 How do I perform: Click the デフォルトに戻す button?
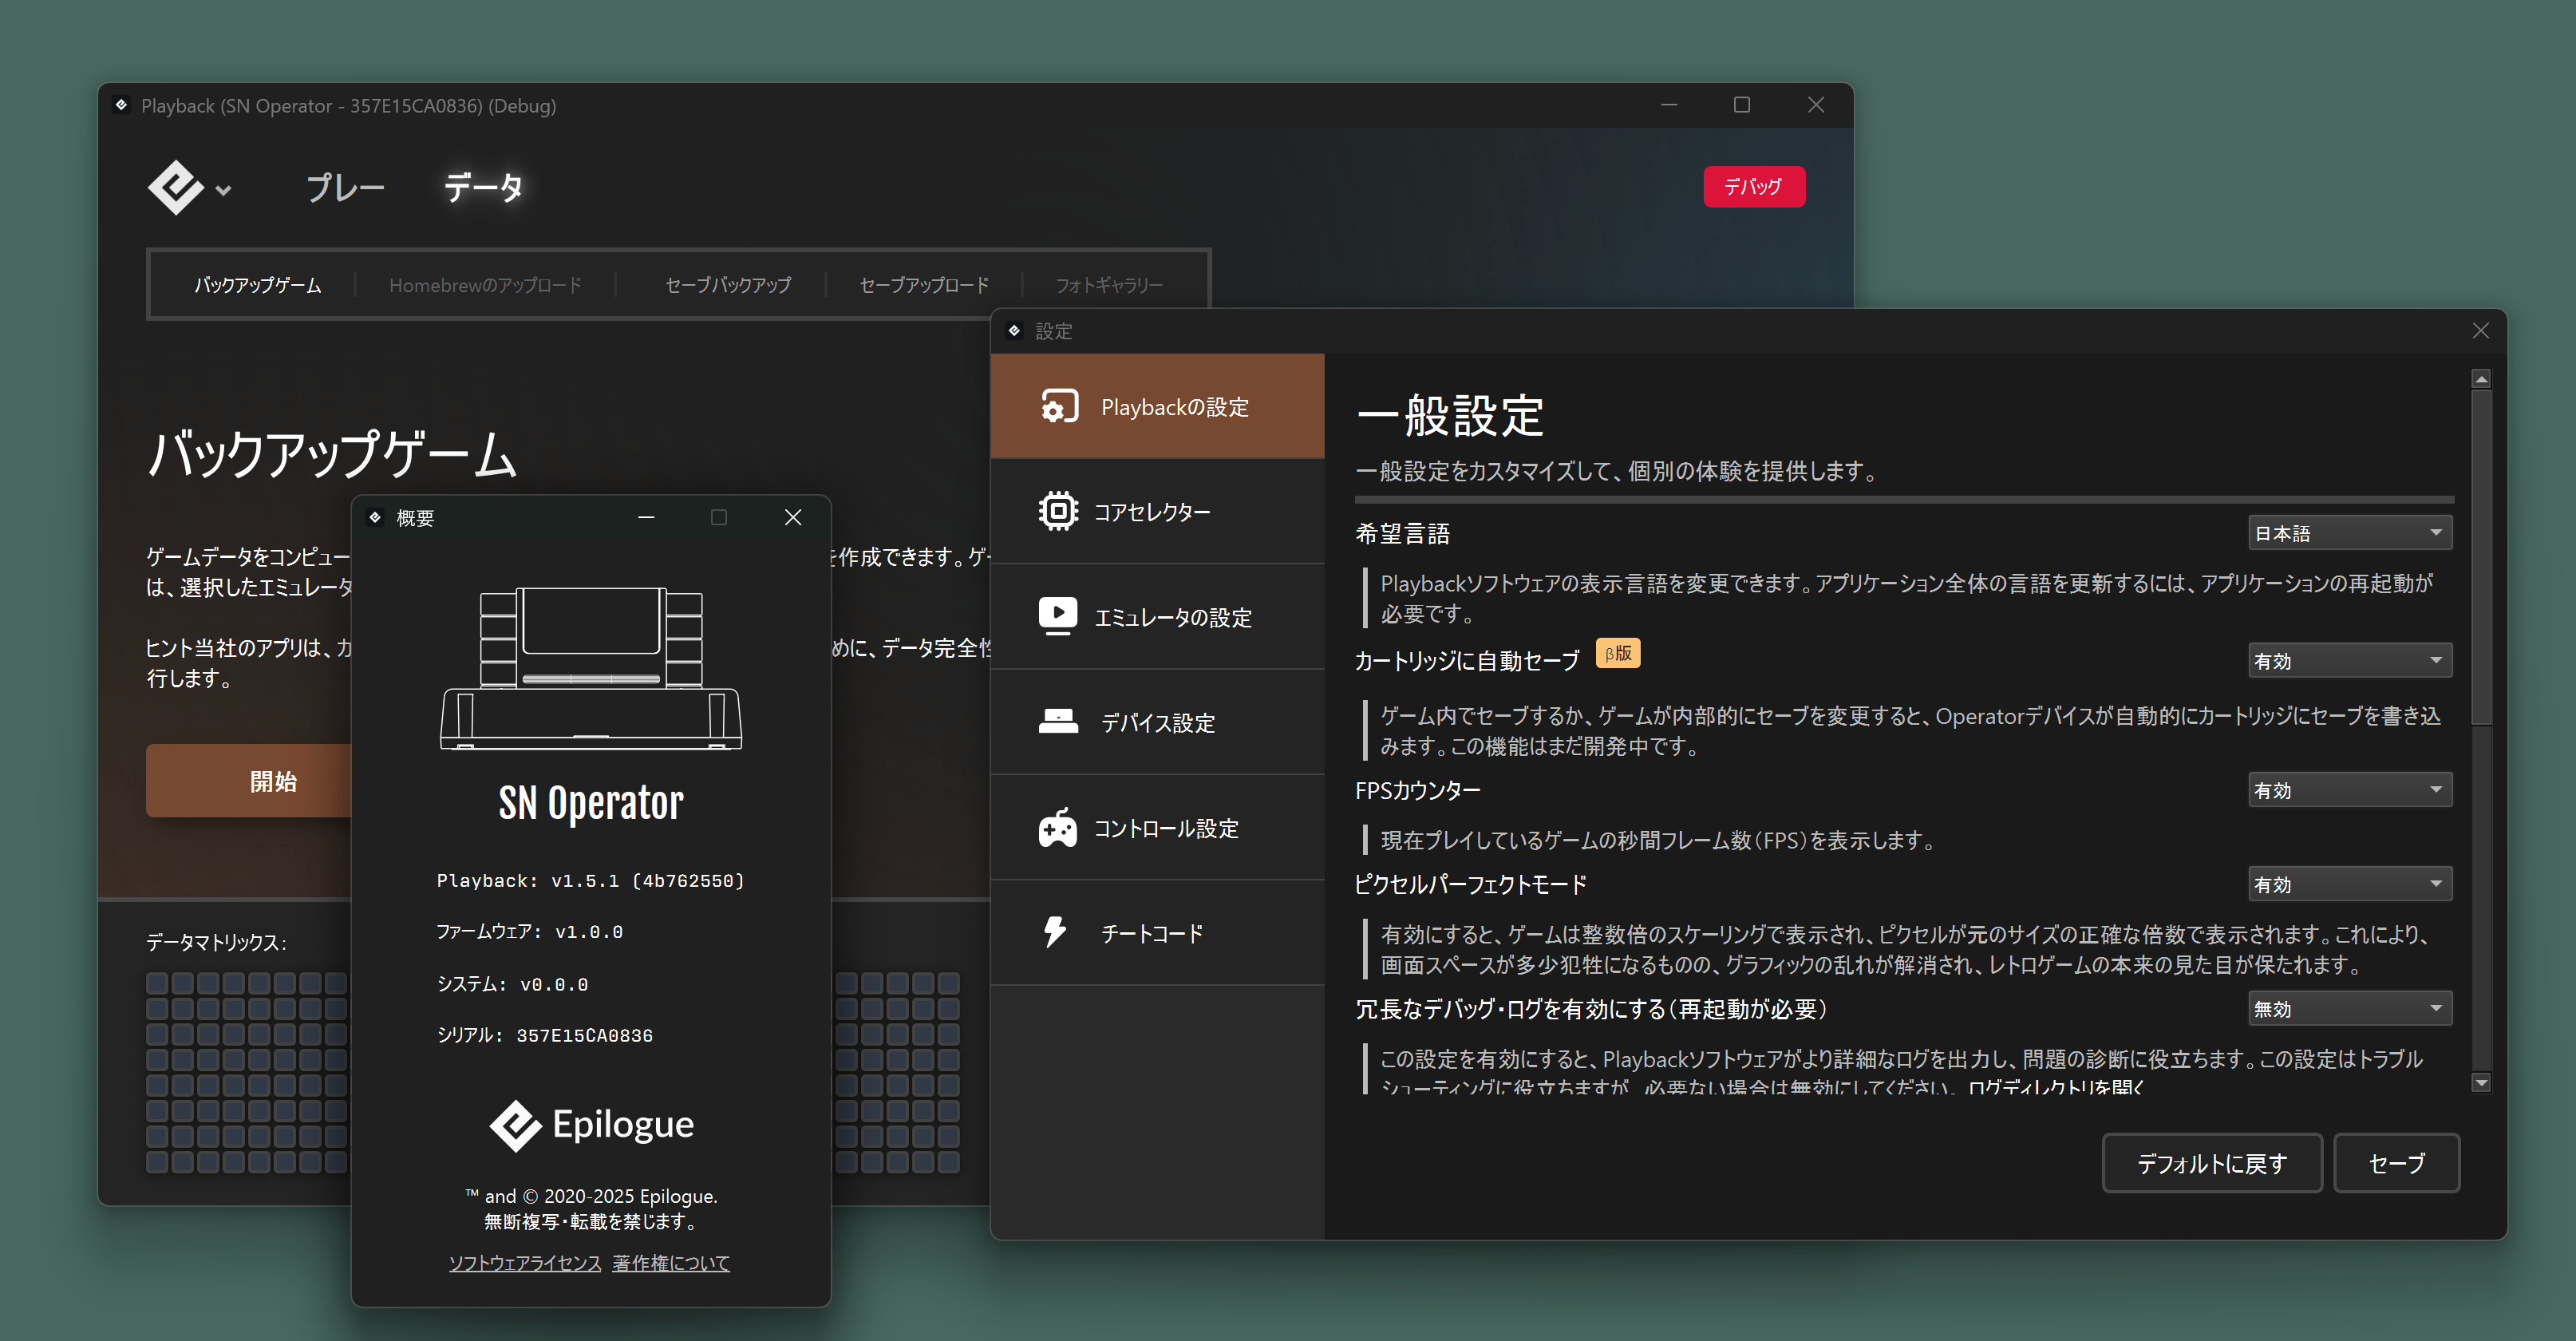[2211, 1163]
